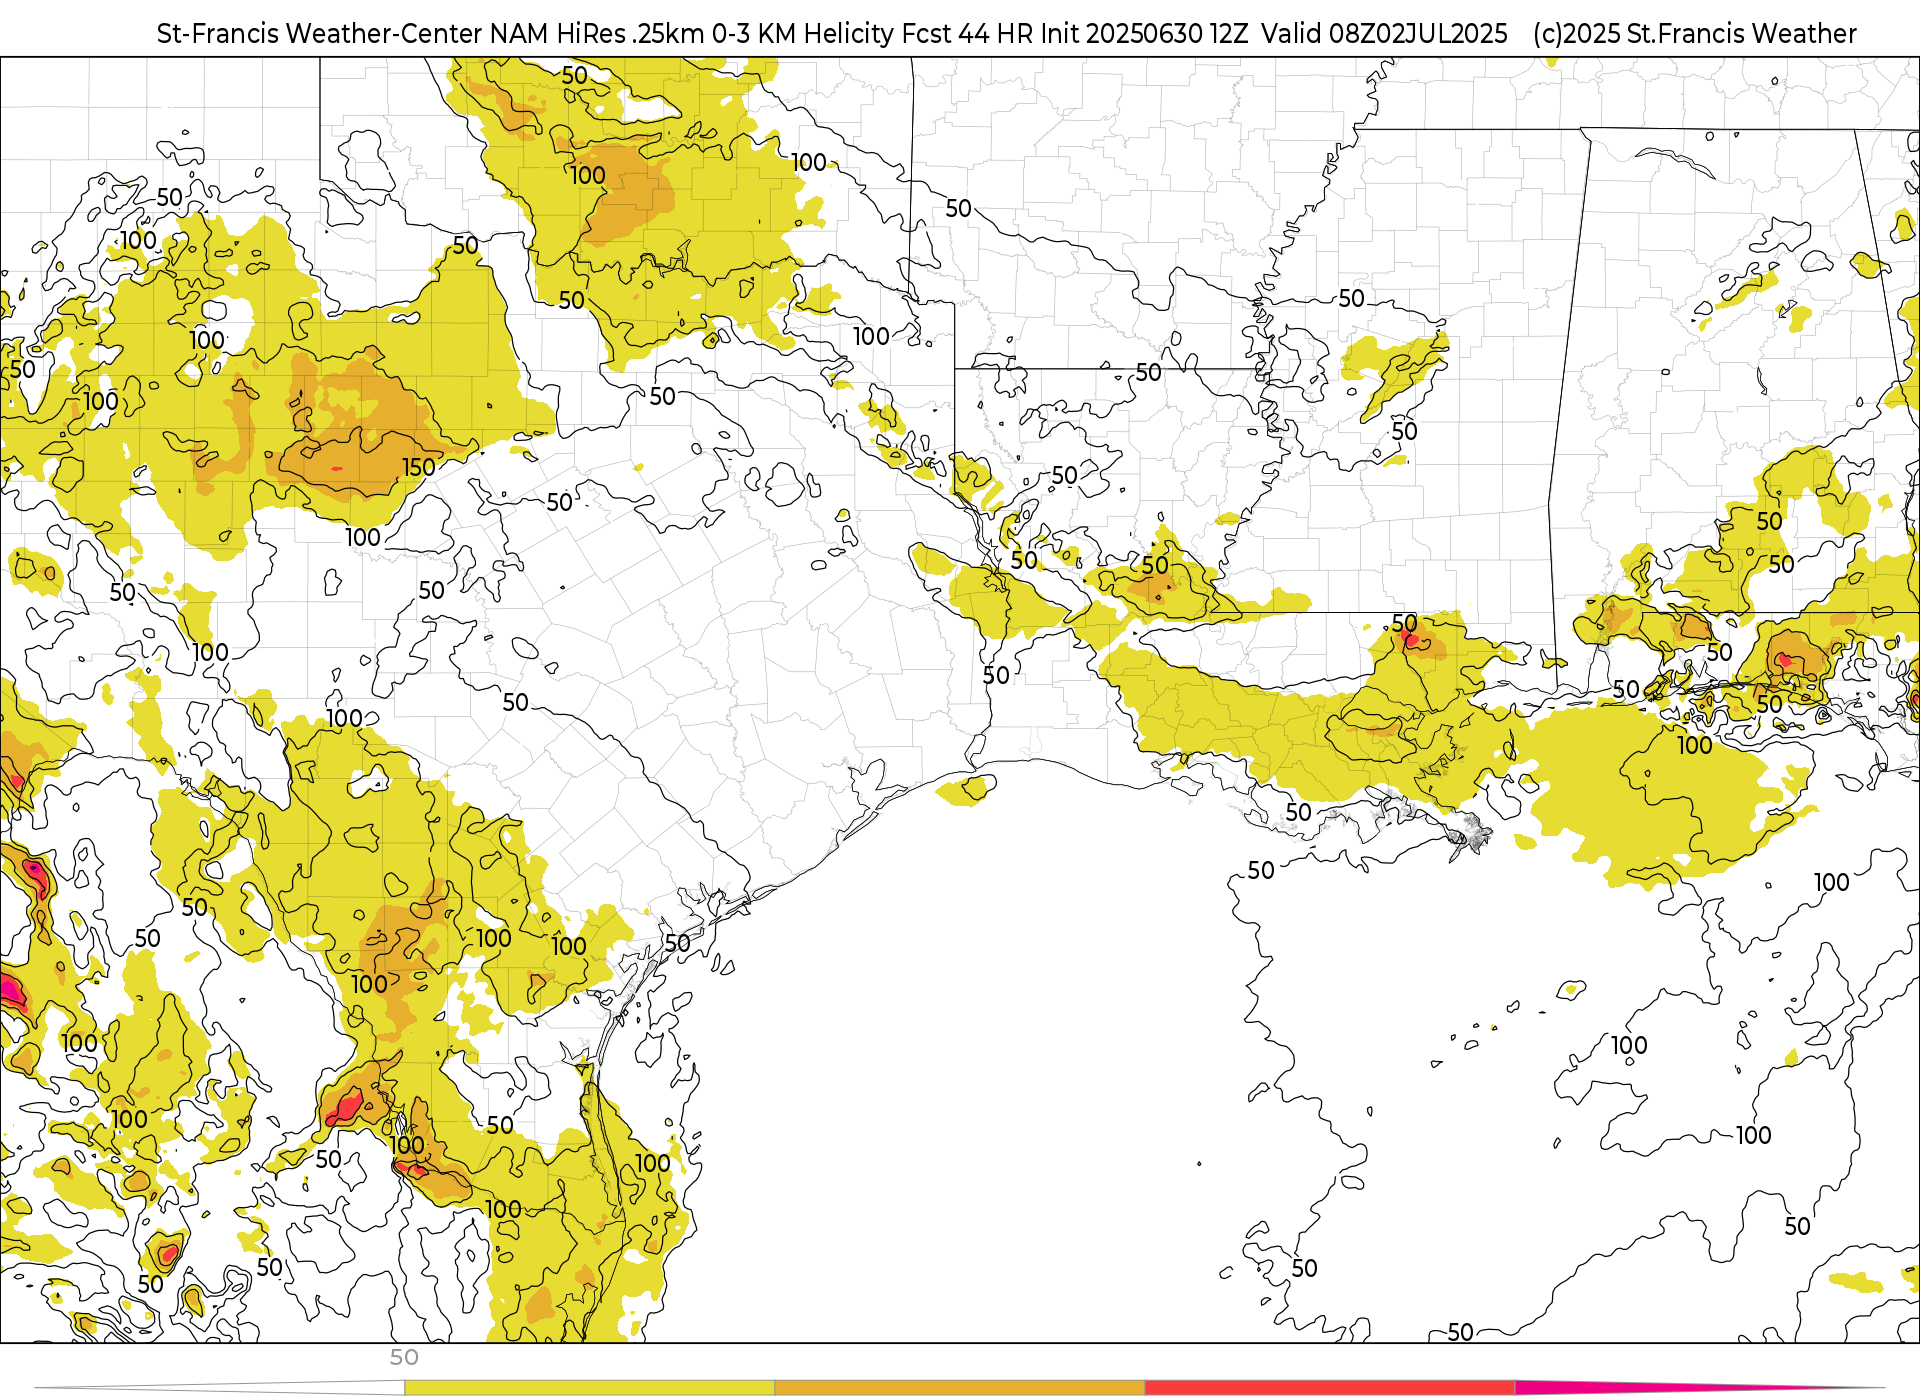Screen dimensions: 1920x1400
Task: Click the '(c)2025 St.Francis Weather' copyright text
Action: pos(1694,34)
